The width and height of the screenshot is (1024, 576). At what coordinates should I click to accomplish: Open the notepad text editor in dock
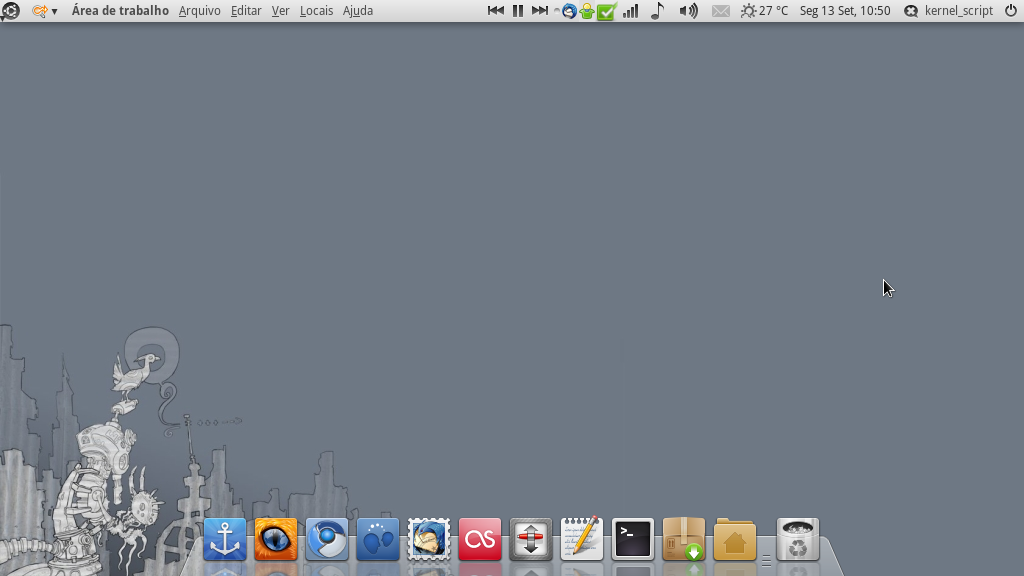pos(582,539)
